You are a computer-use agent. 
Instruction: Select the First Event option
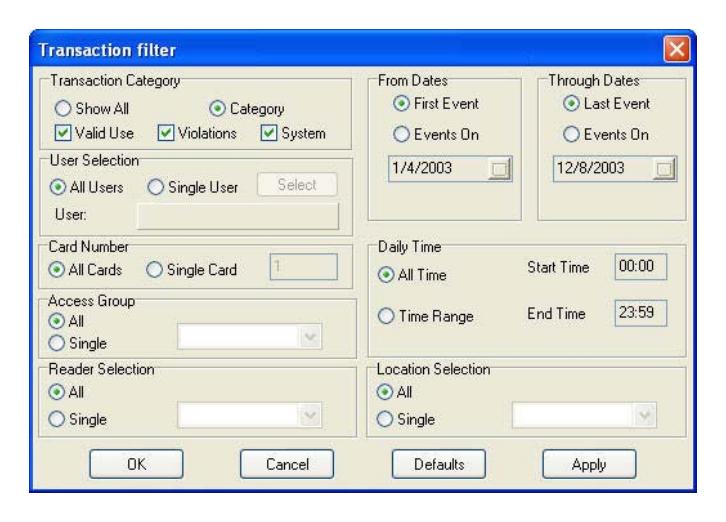point(401,103)
